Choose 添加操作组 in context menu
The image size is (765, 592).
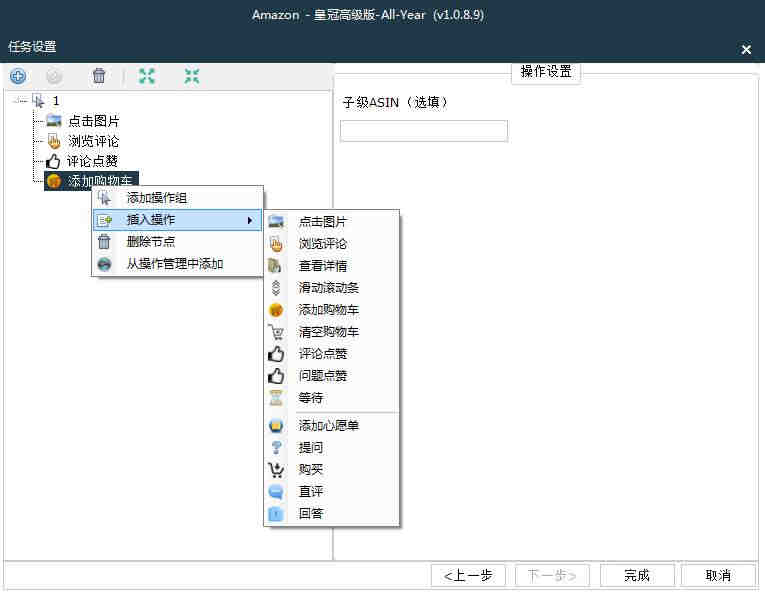coord(178,198)
